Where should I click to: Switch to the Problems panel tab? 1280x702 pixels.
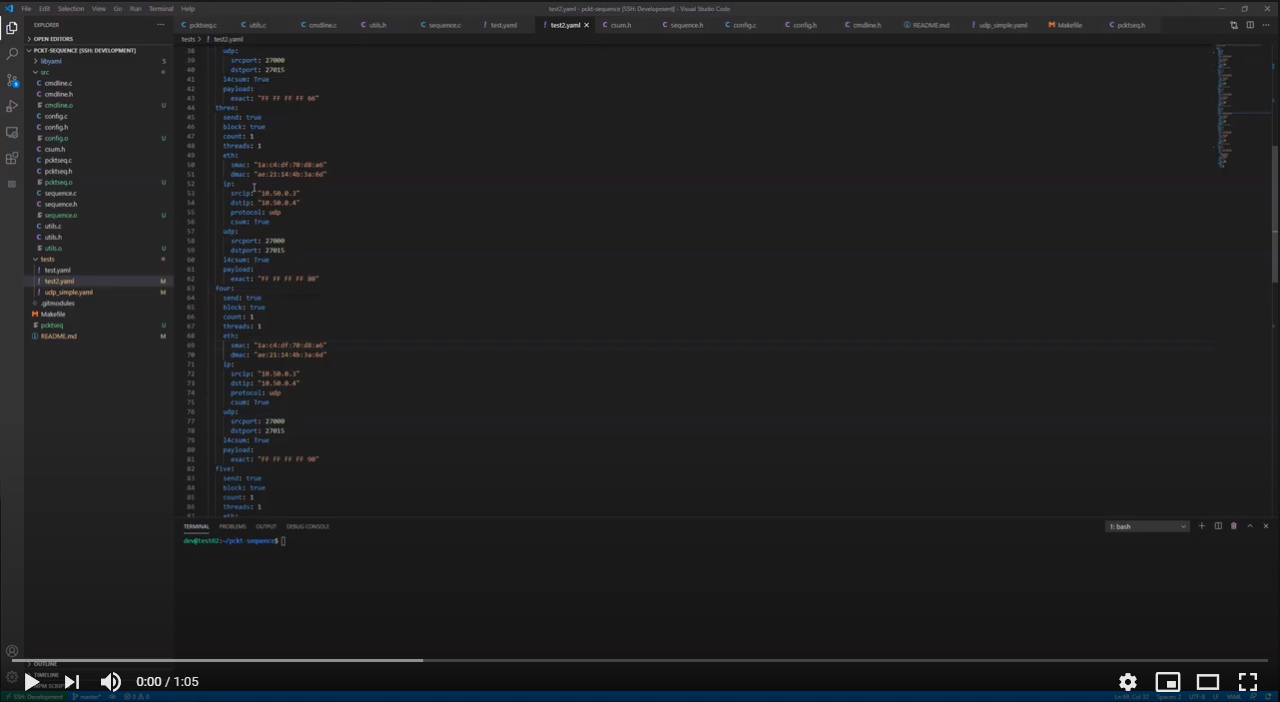pos(232,526)
